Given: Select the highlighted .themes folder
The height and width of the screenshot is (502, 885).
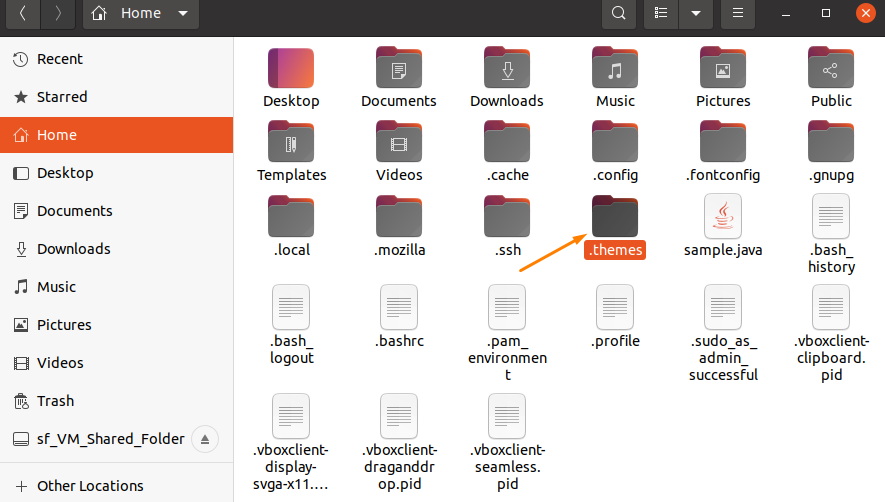Looking at the screenshot, I should pos(615,216).
